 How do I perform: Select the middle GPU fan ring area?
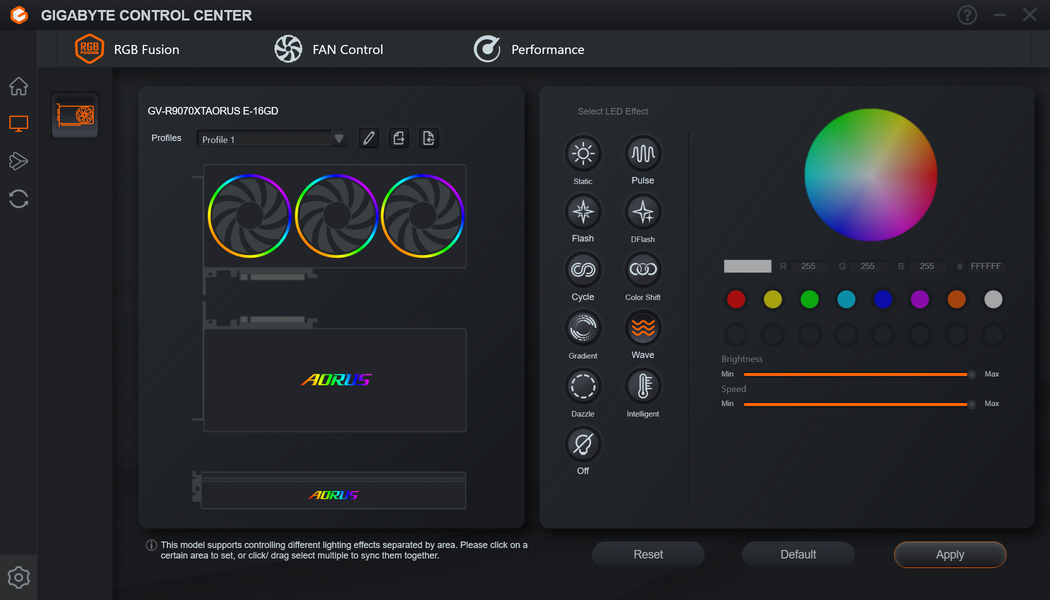coord(335,216)
